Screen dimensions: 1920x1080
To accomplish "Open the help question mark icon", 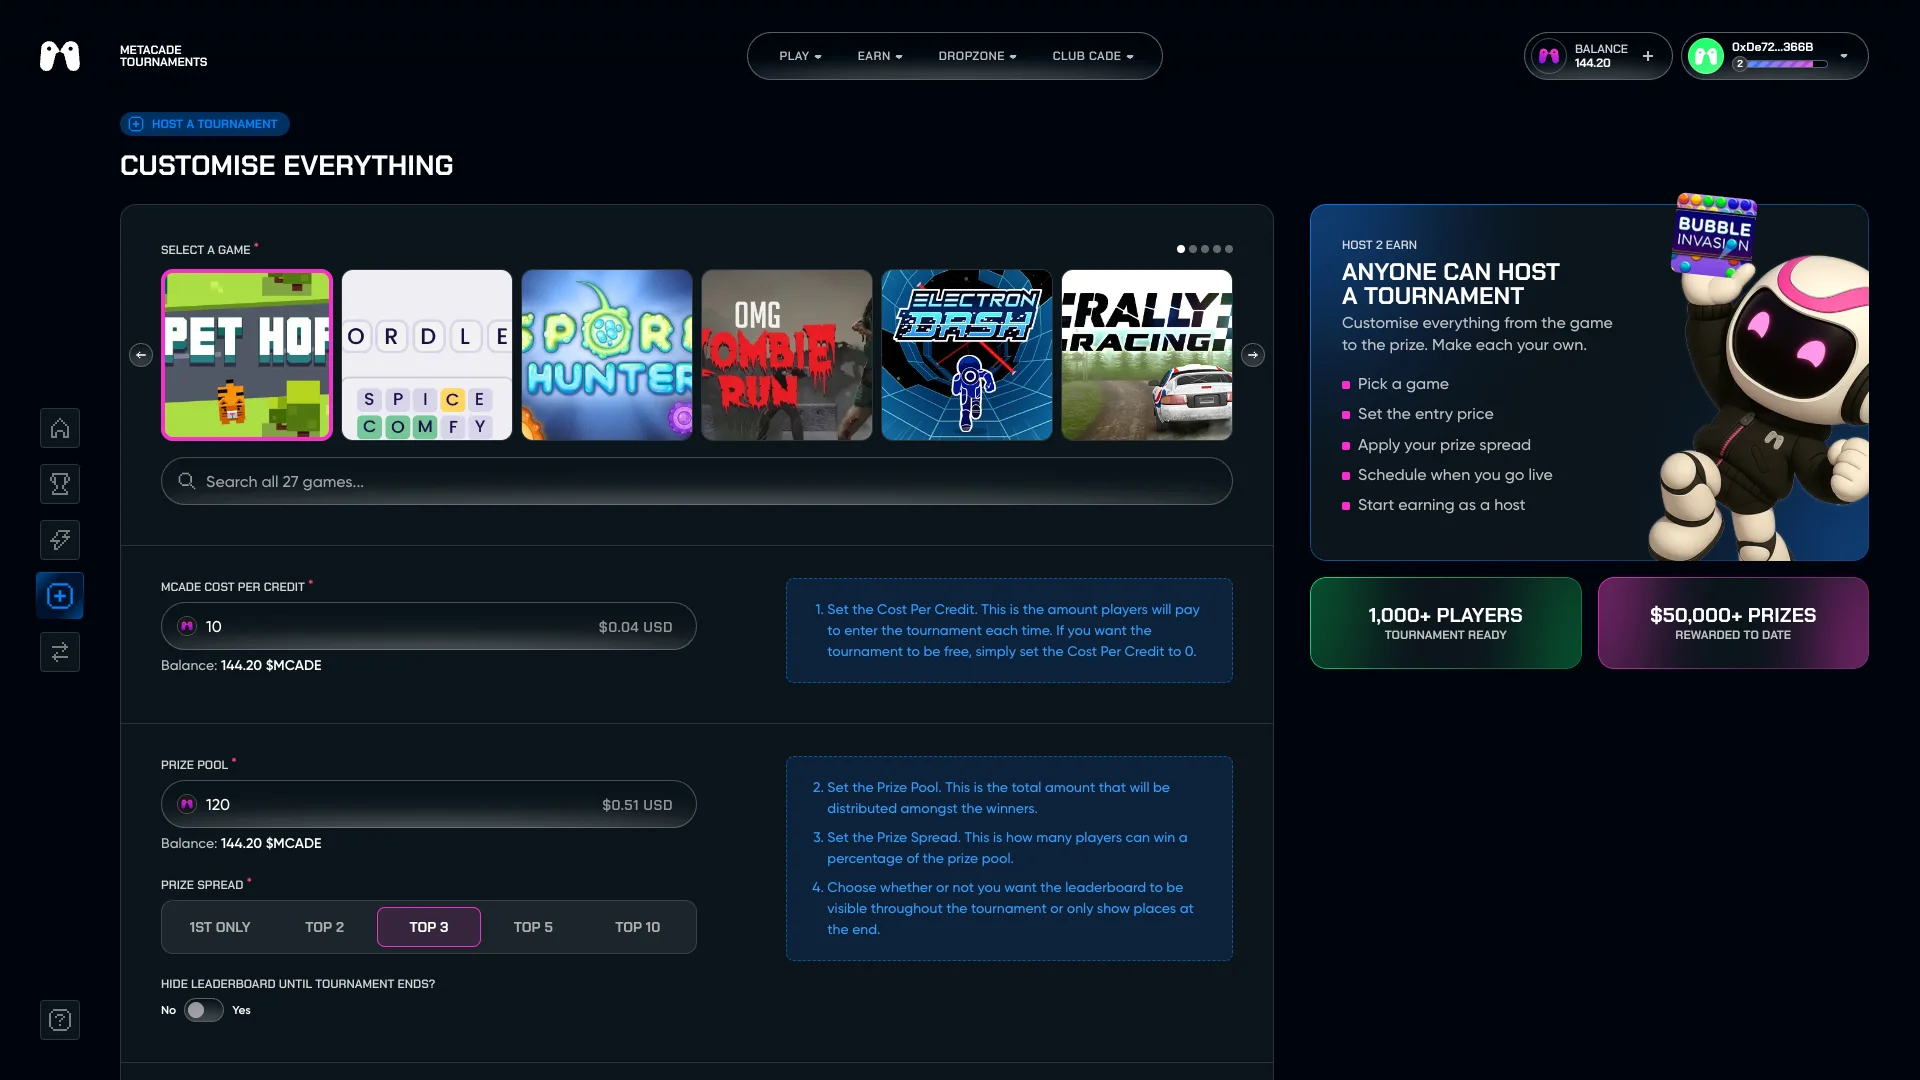I will (60, 1020).
